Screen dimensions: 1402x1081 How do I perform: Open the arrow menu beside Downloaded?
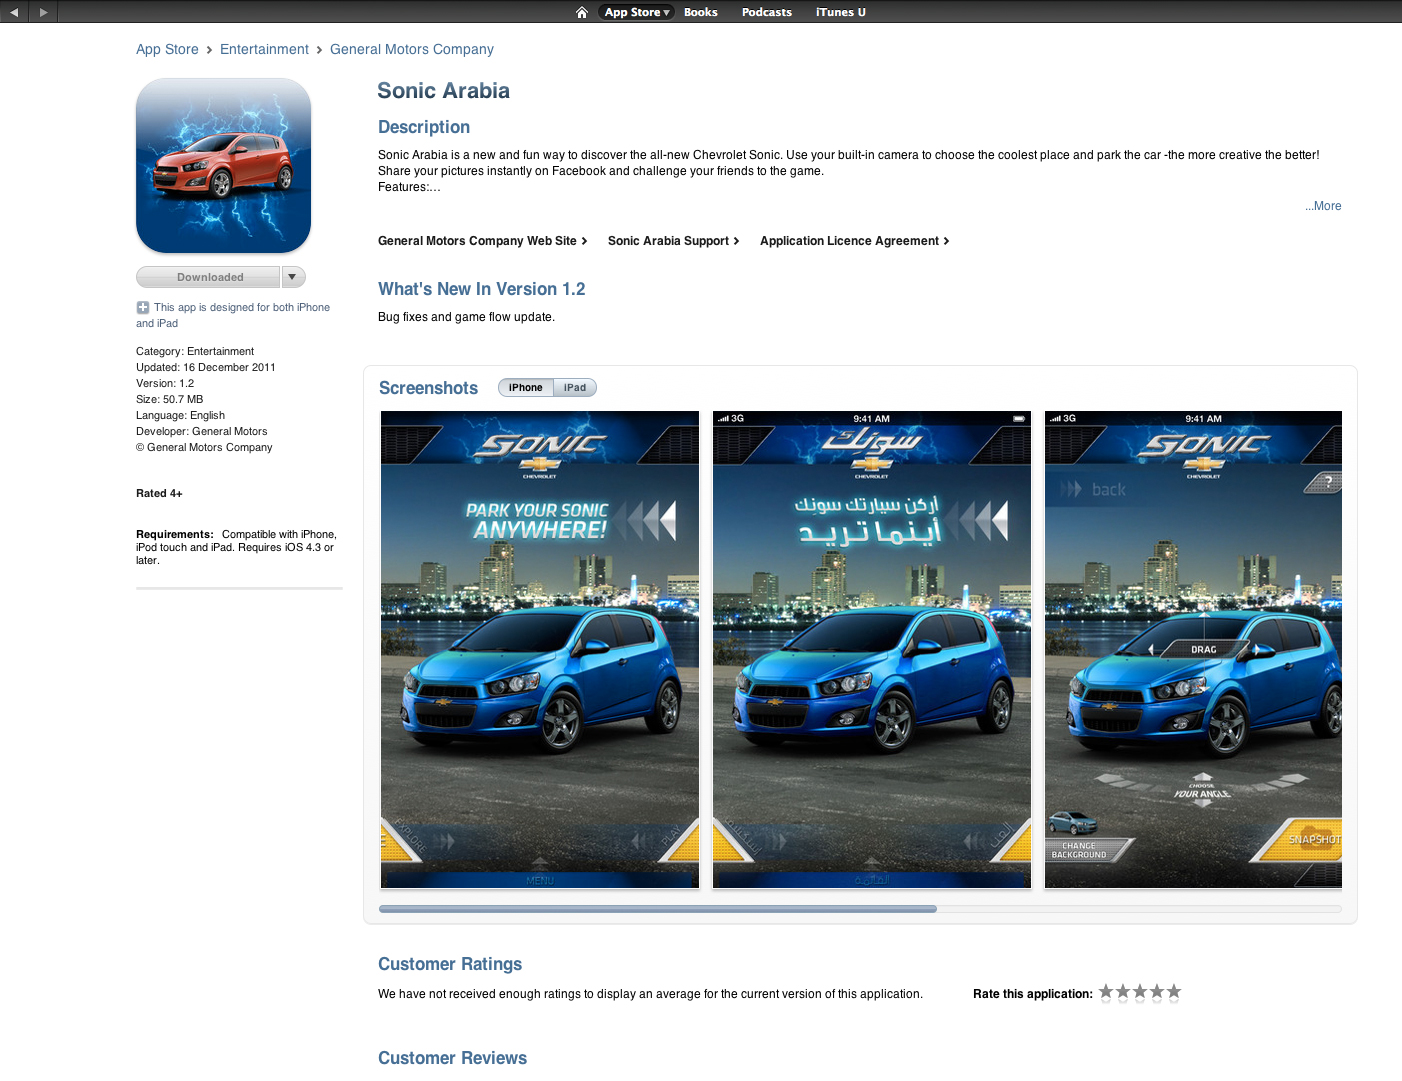coord(293,277)
